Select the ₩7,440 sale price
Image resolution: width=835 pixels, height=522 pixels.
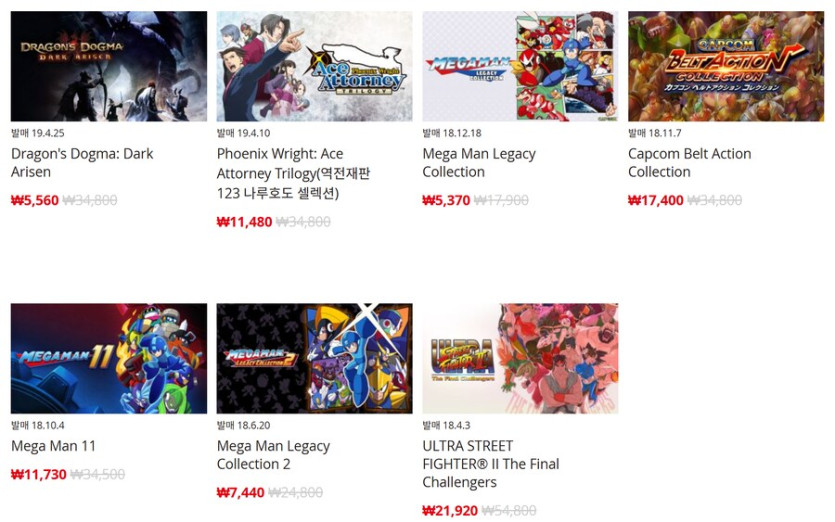pyautogui.click(x=241, y=493)
